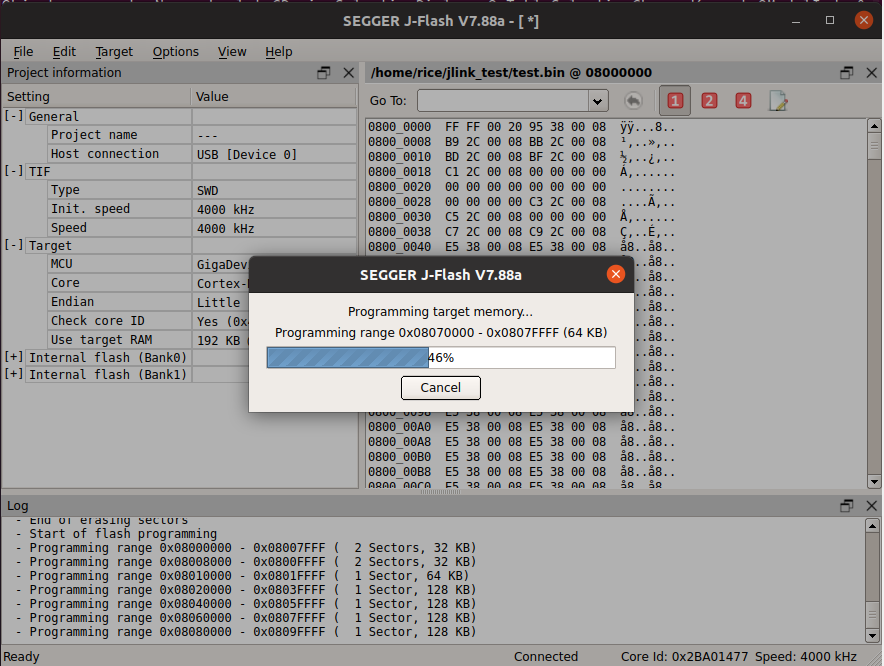Click the 46% programming progress bar
884x666 pixels.
[x=441, y=358]
